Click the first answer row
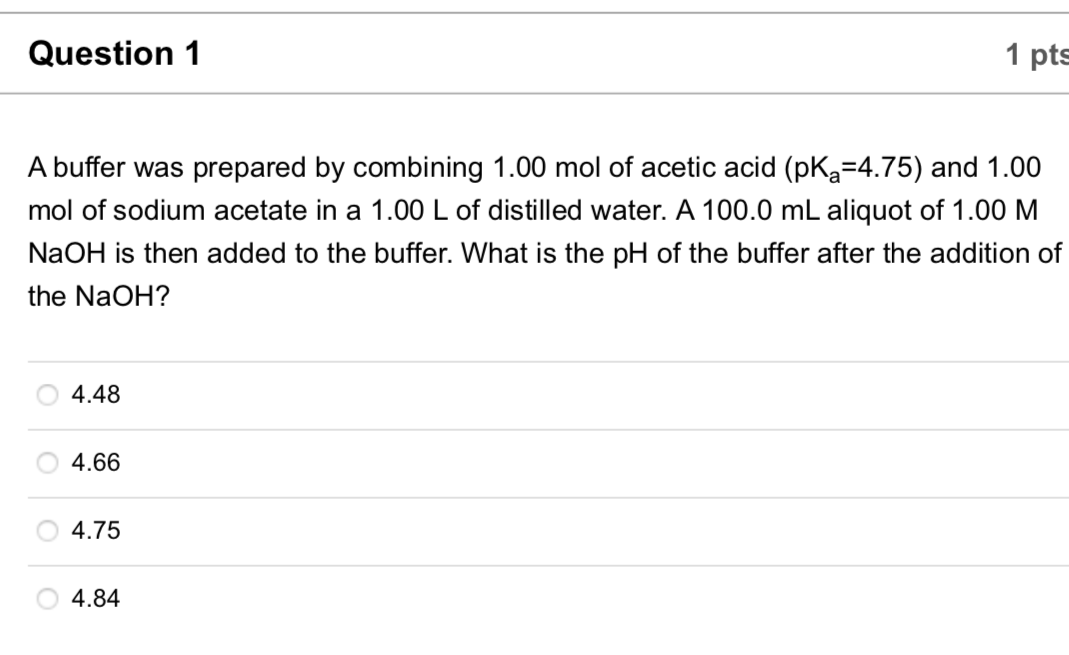Viewport: 1069px width, 655px height. pyautogui.click(x=500, y=394)
